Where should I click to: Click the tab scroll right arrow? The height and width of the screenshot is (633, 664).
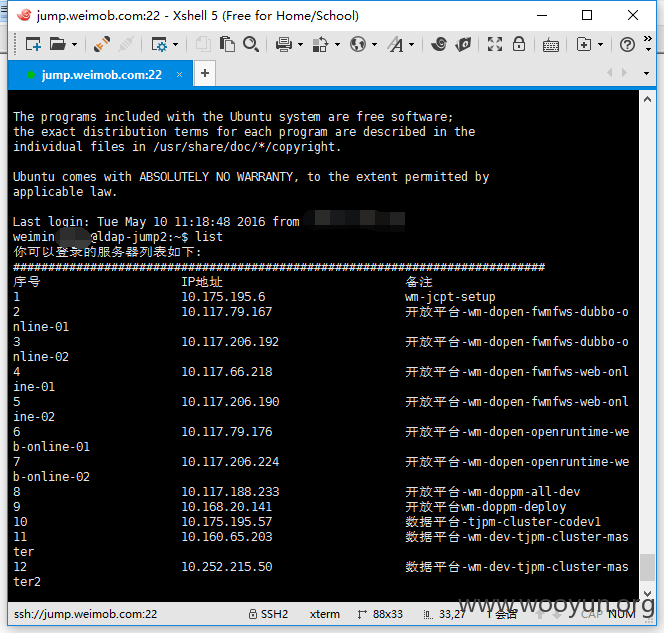coord(624,73)
